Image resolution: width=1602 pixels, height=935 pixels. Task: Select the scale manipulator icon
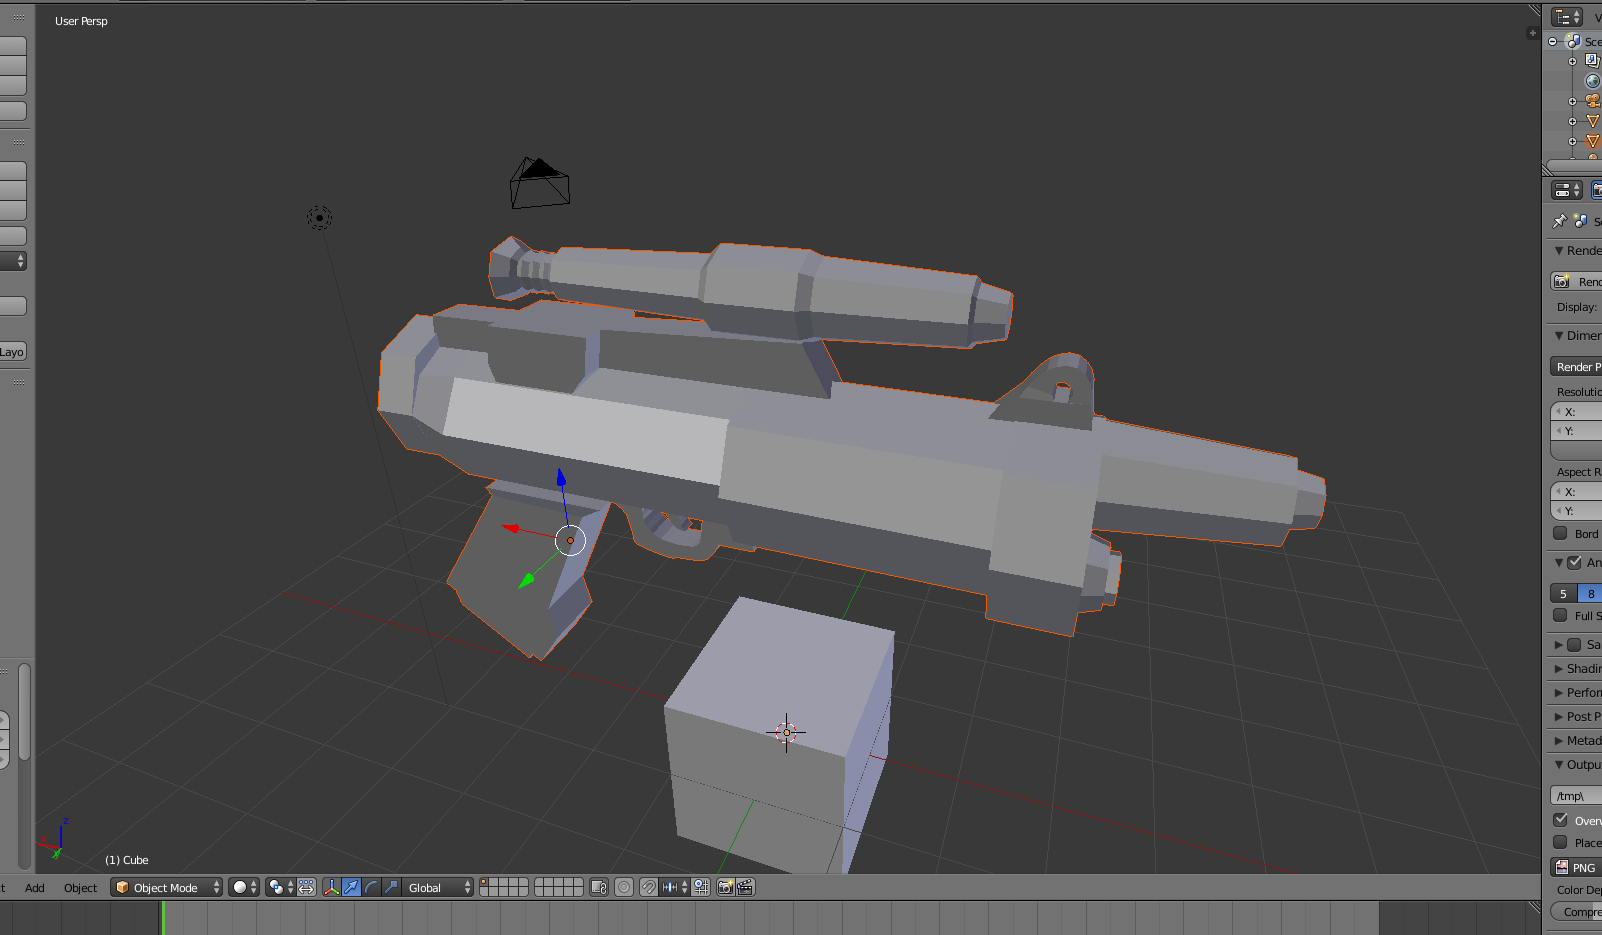391,887
